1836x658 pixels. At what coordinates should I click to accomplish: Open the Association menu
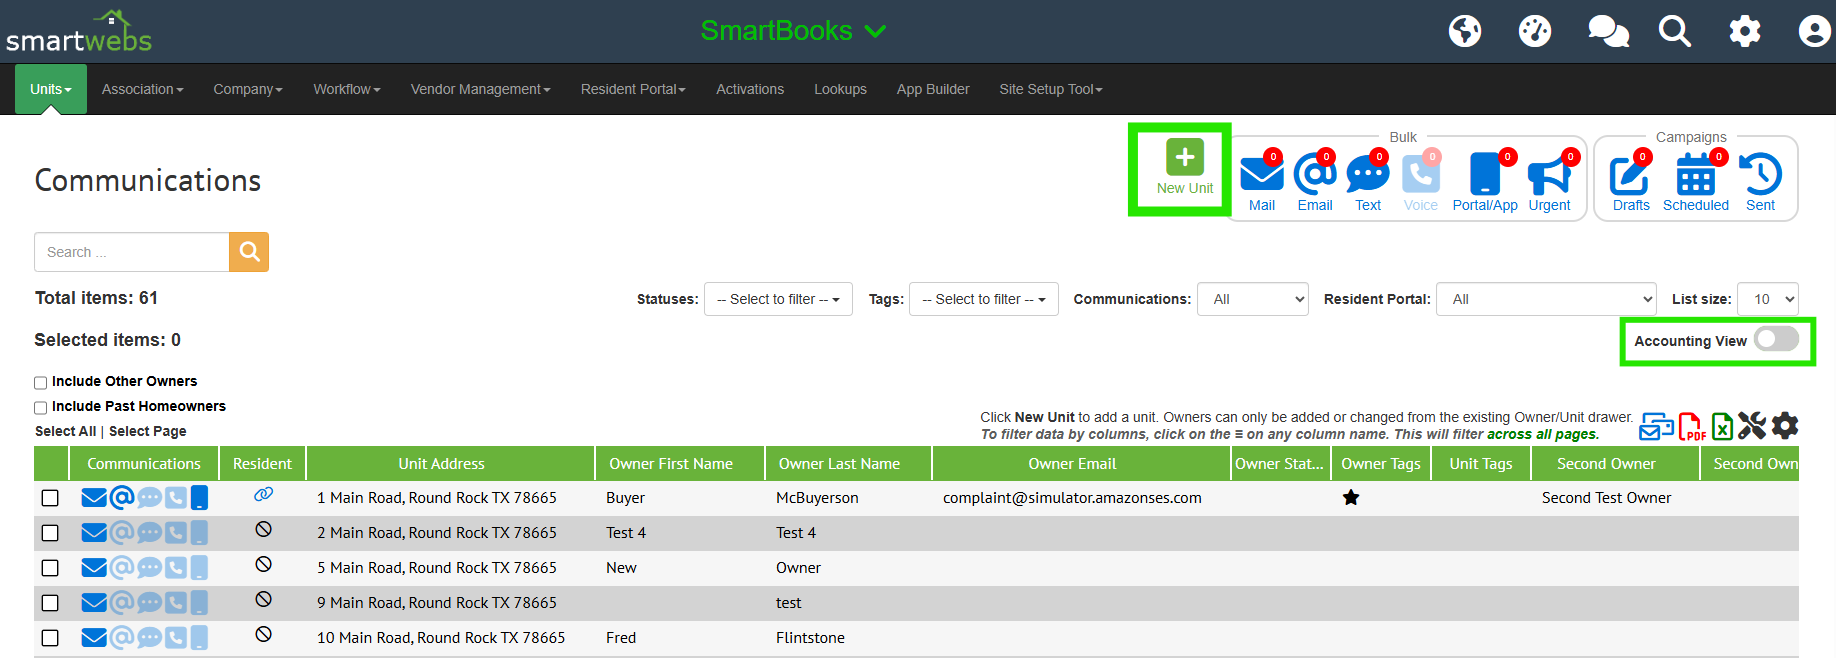[x=142, y=89]
